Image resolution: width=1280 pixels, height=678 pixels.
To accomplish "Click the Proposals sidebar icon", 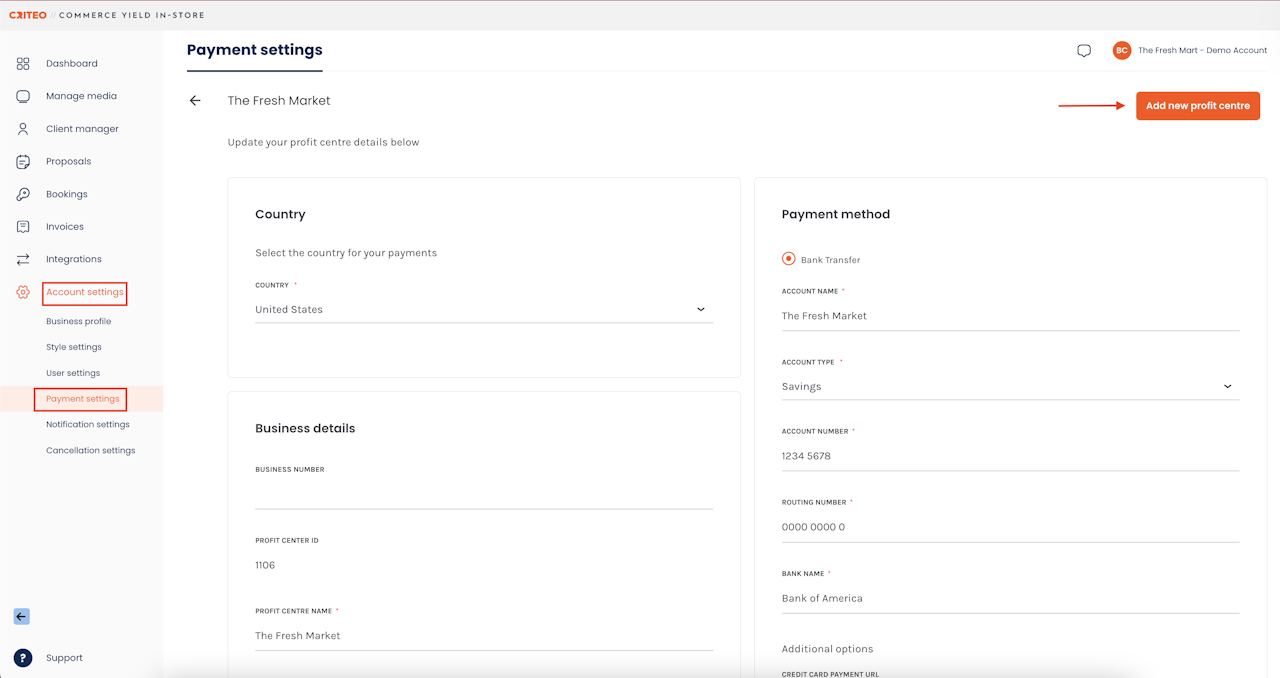I will (x=23, y=162).
